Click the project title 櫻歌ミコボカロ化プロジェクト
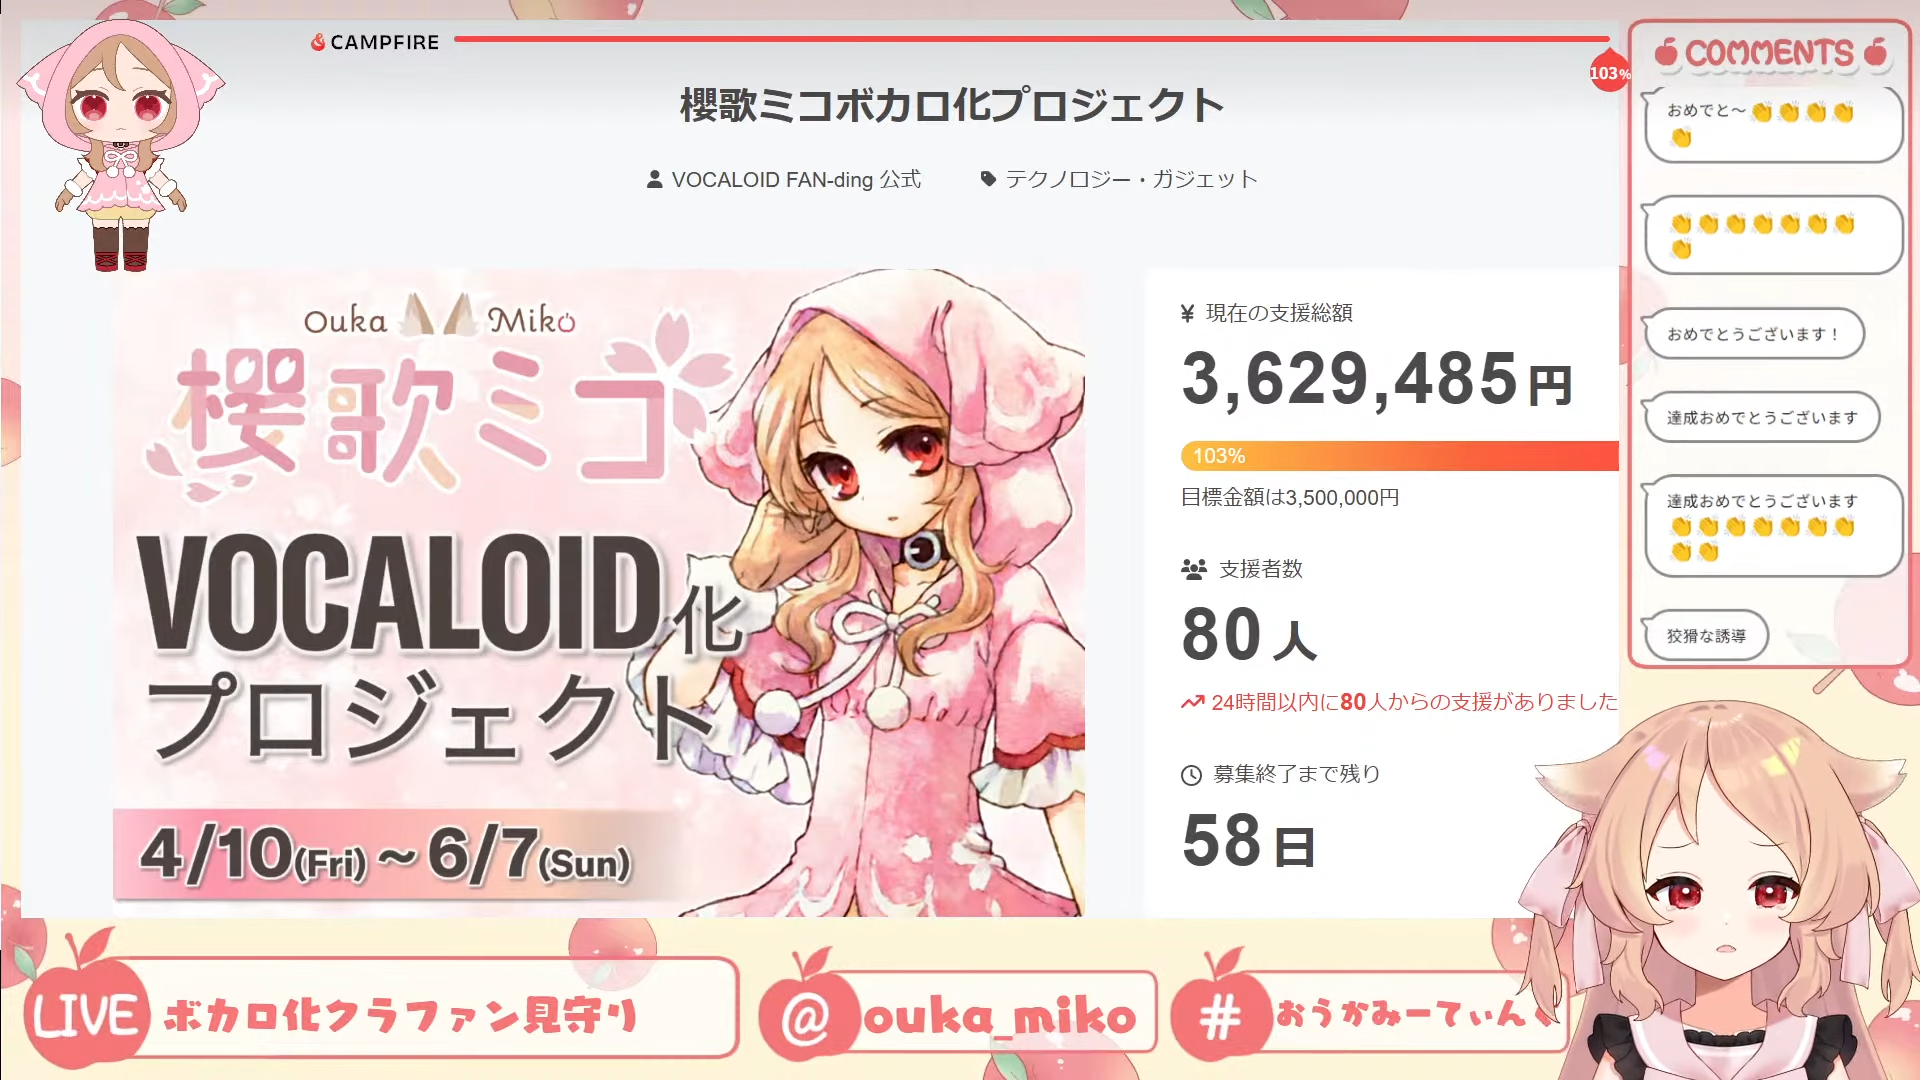This screenshot has height=1080, width=1920. point(952,105)
